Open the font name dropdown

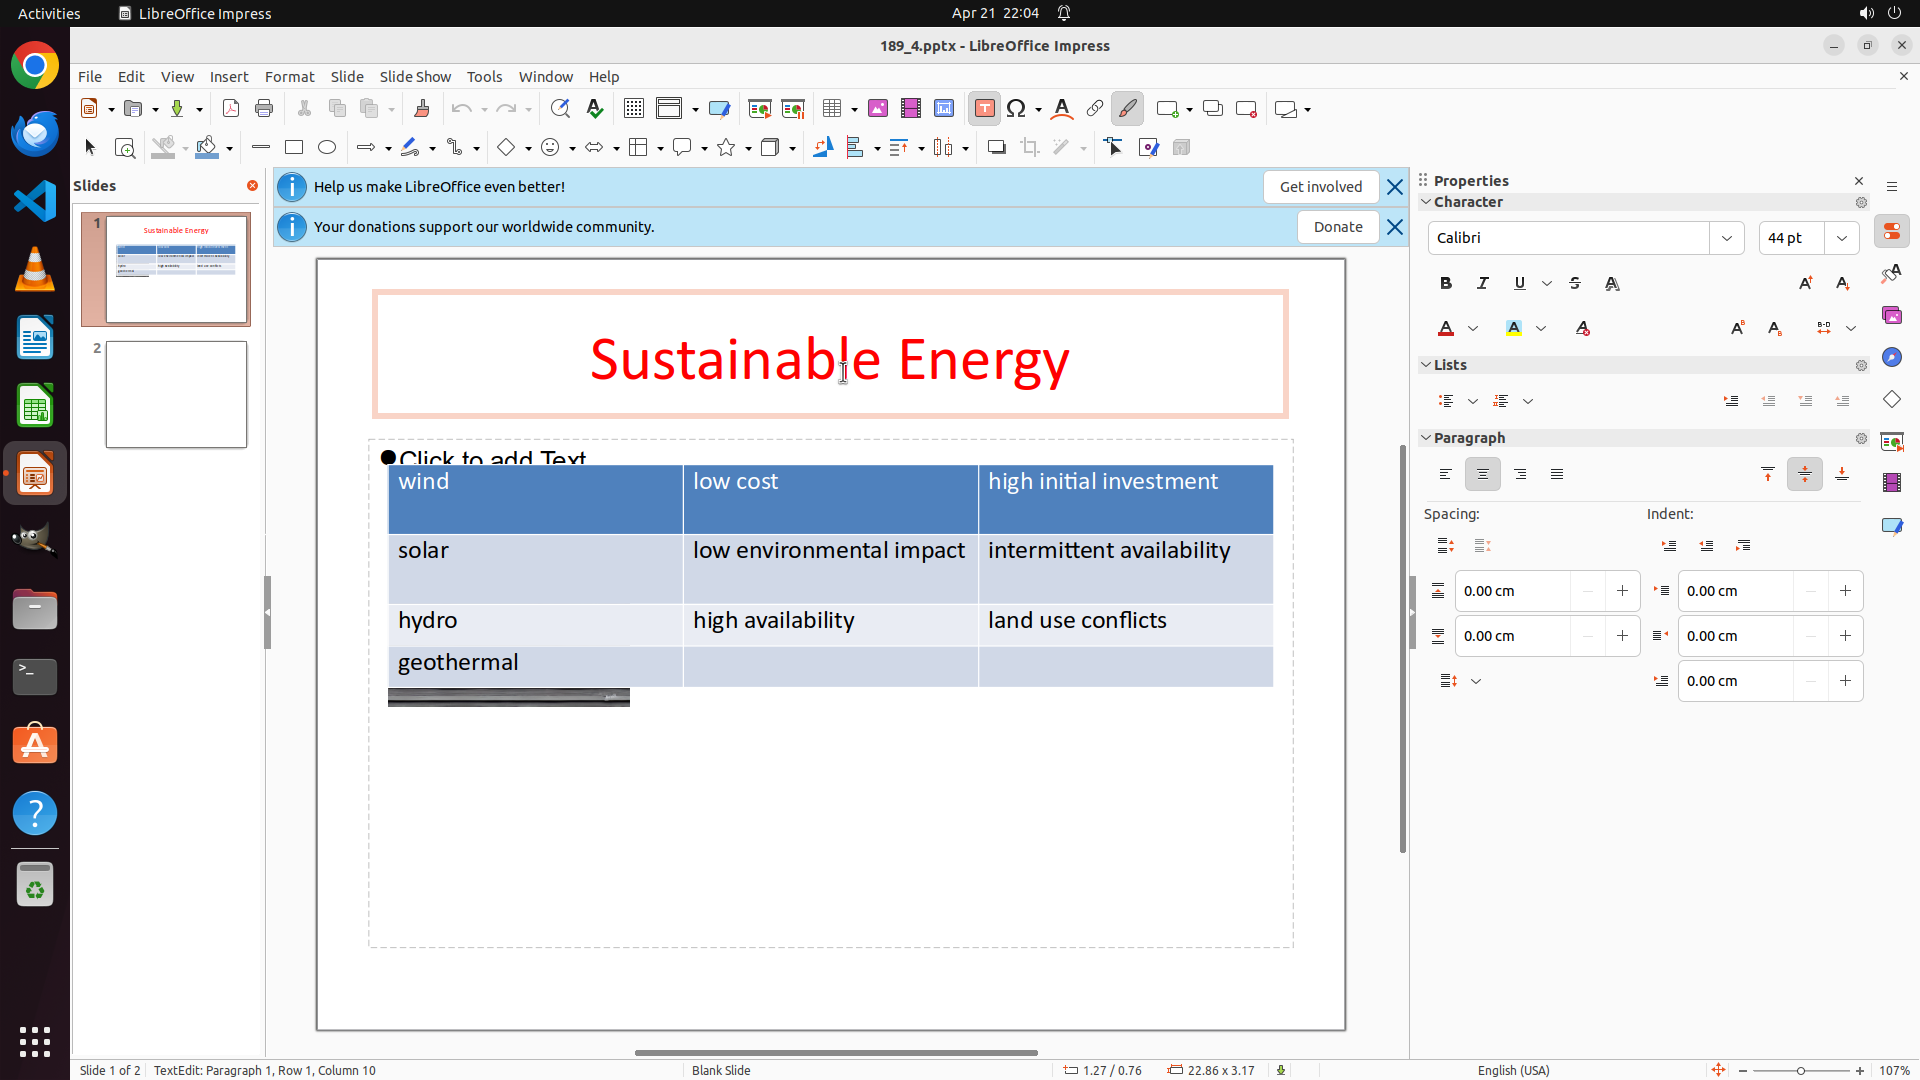click(x=1727, y=238)
